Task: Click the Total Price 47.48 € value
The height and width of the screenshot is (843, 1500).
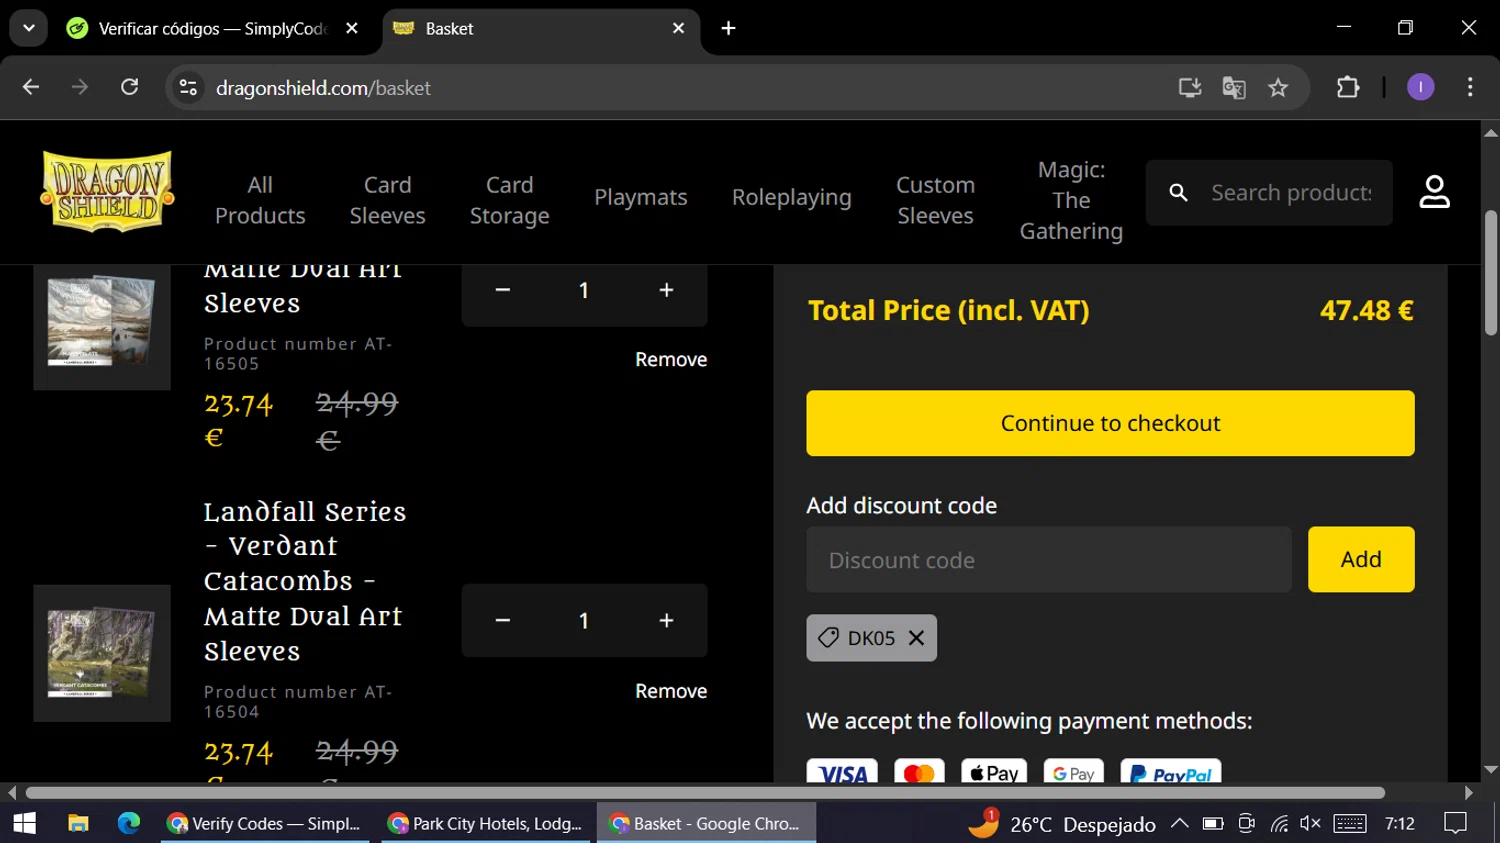Action: [1366, 311]
